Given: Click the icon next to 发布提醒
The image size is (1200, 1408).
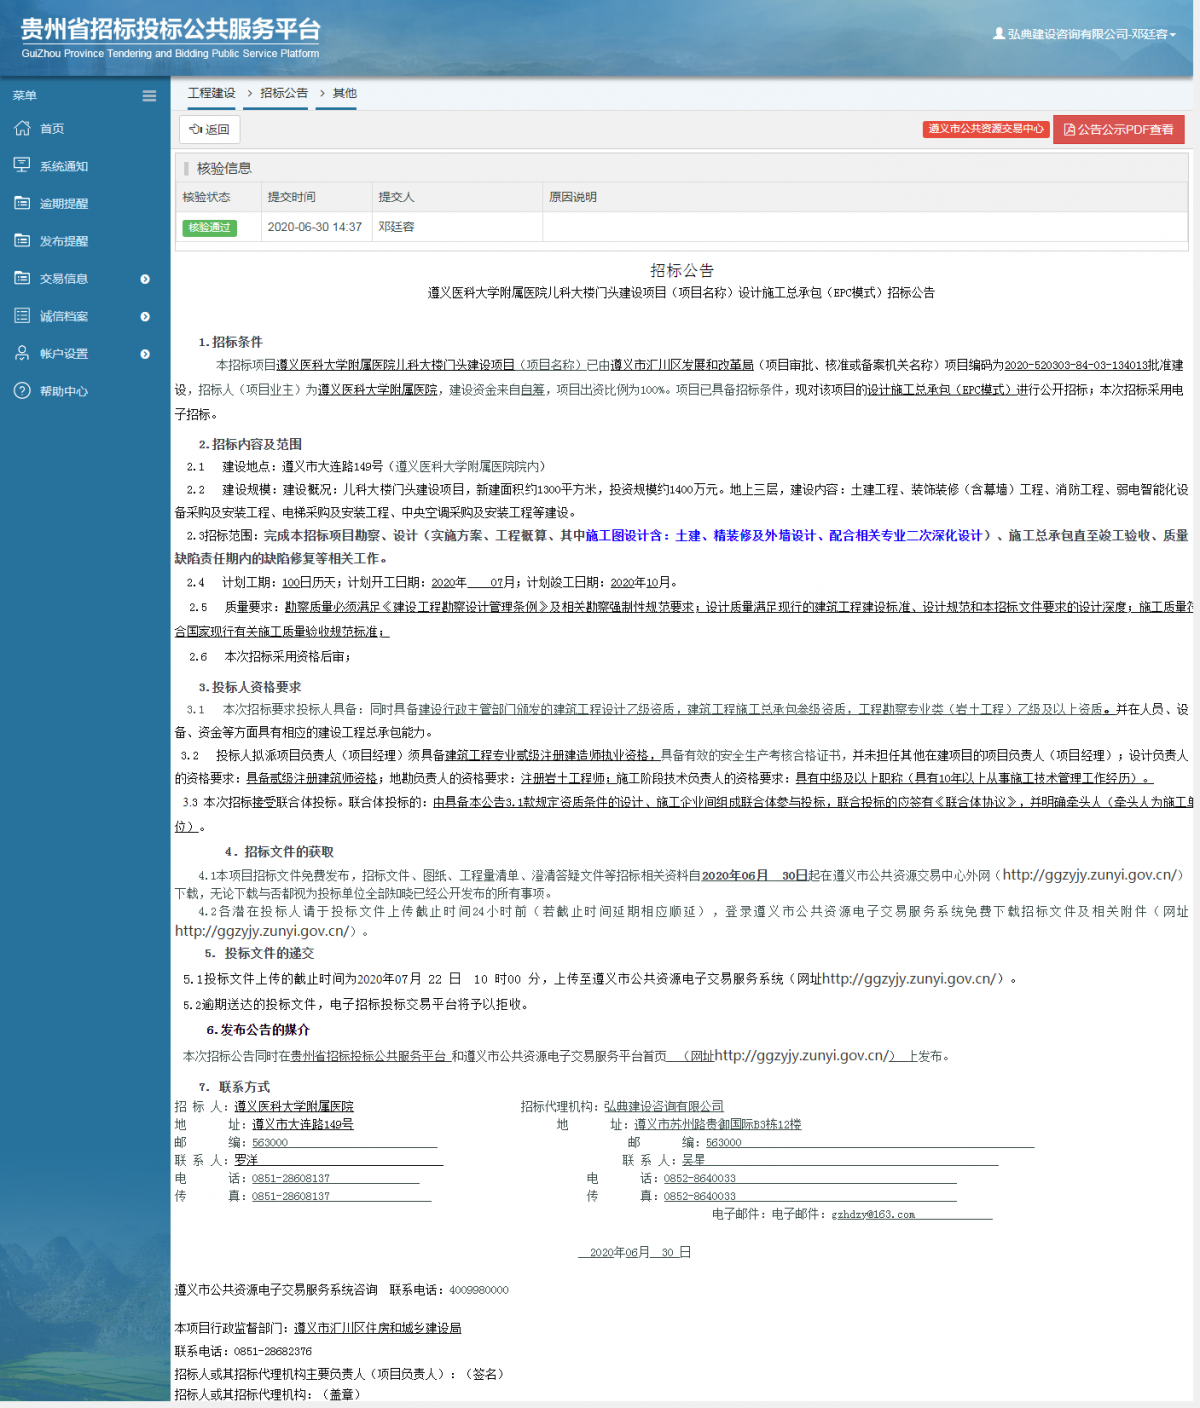Looking at the screenshot, I should (x=22, y=240).
